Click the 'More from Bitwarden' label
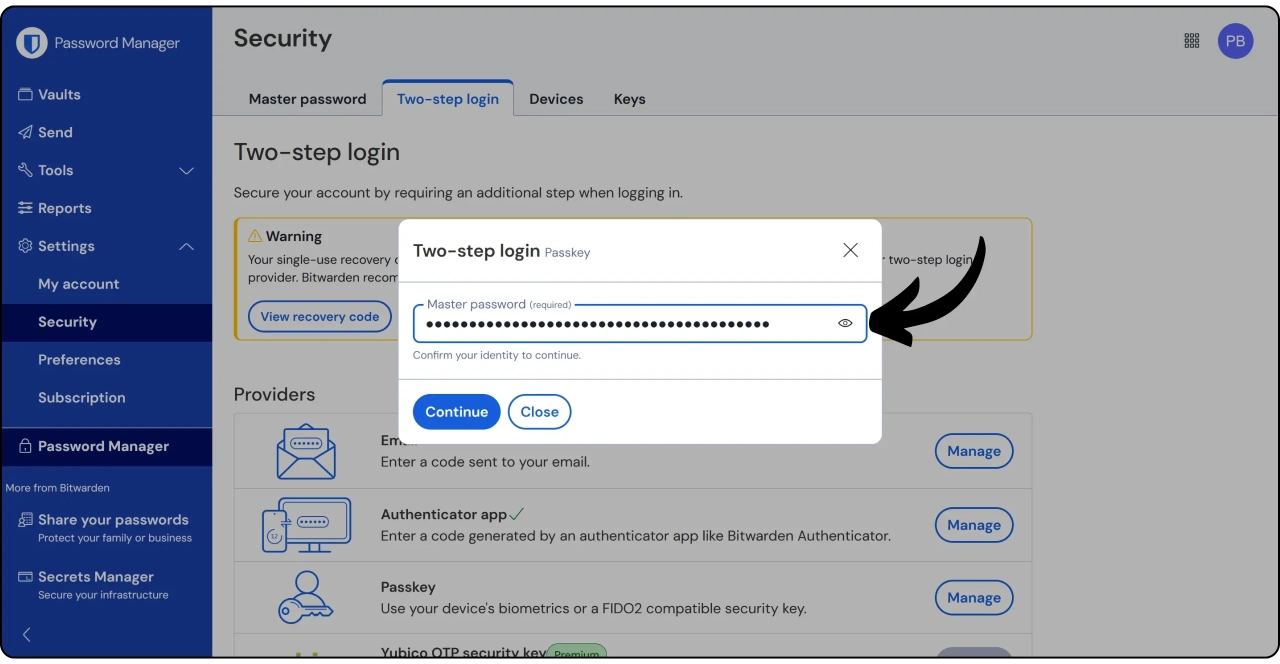 [x=58, y=488]
